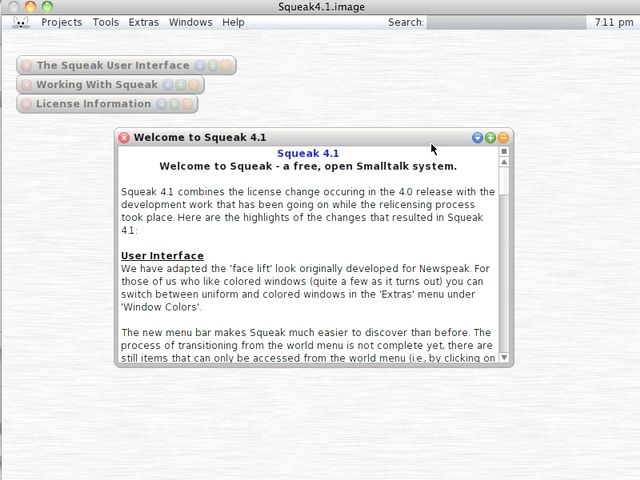The height and width of the screenshot is (480, 640).
Task: Focus the Search input field
Action: point(506,22)
